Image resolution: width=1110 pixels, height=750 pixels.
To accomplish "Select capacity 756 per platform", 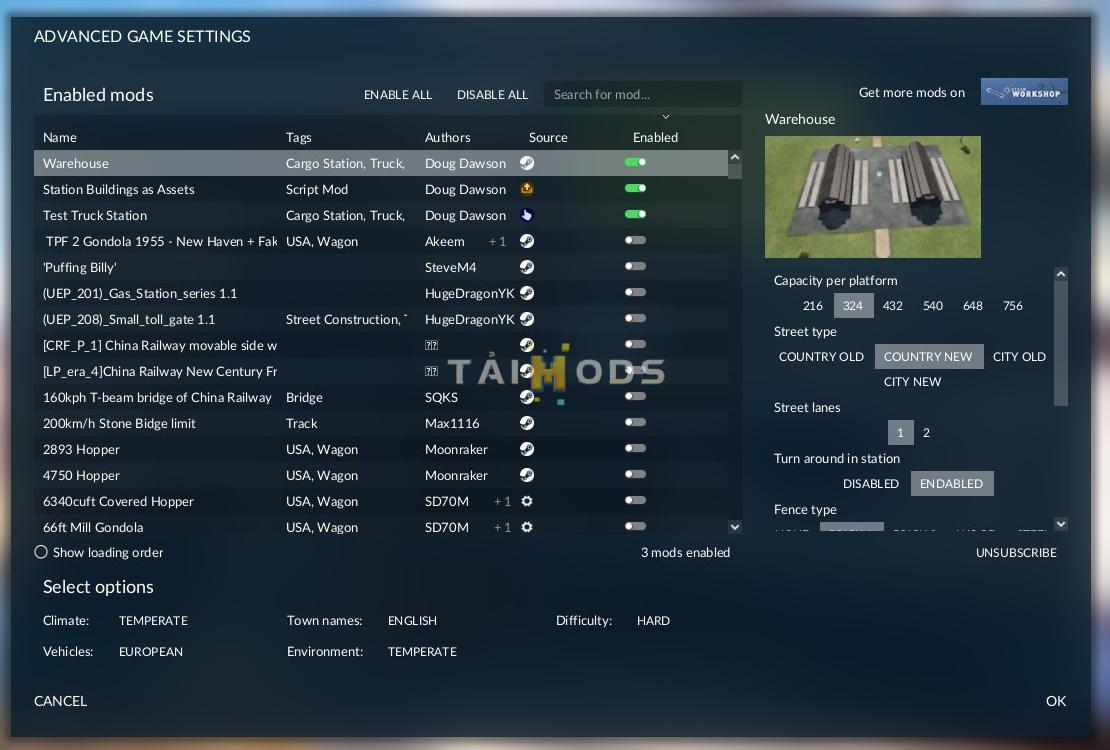I will 1012,306.
